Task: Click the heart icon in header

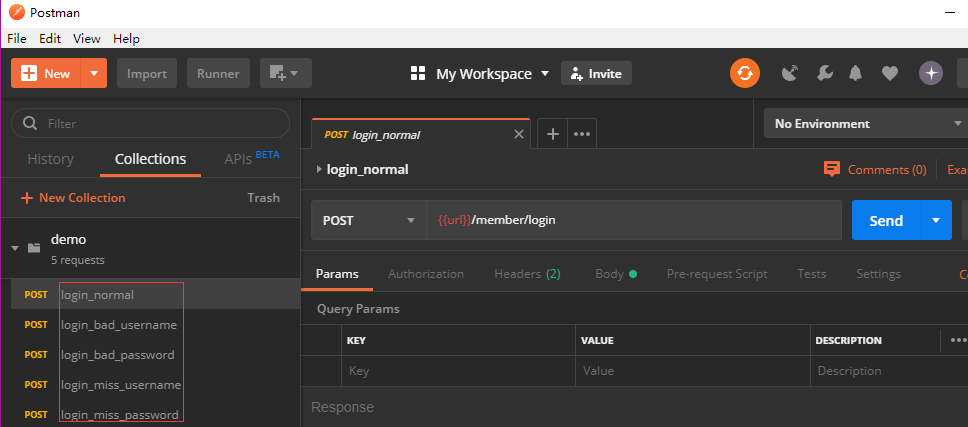Action: [x=889, y=73]
